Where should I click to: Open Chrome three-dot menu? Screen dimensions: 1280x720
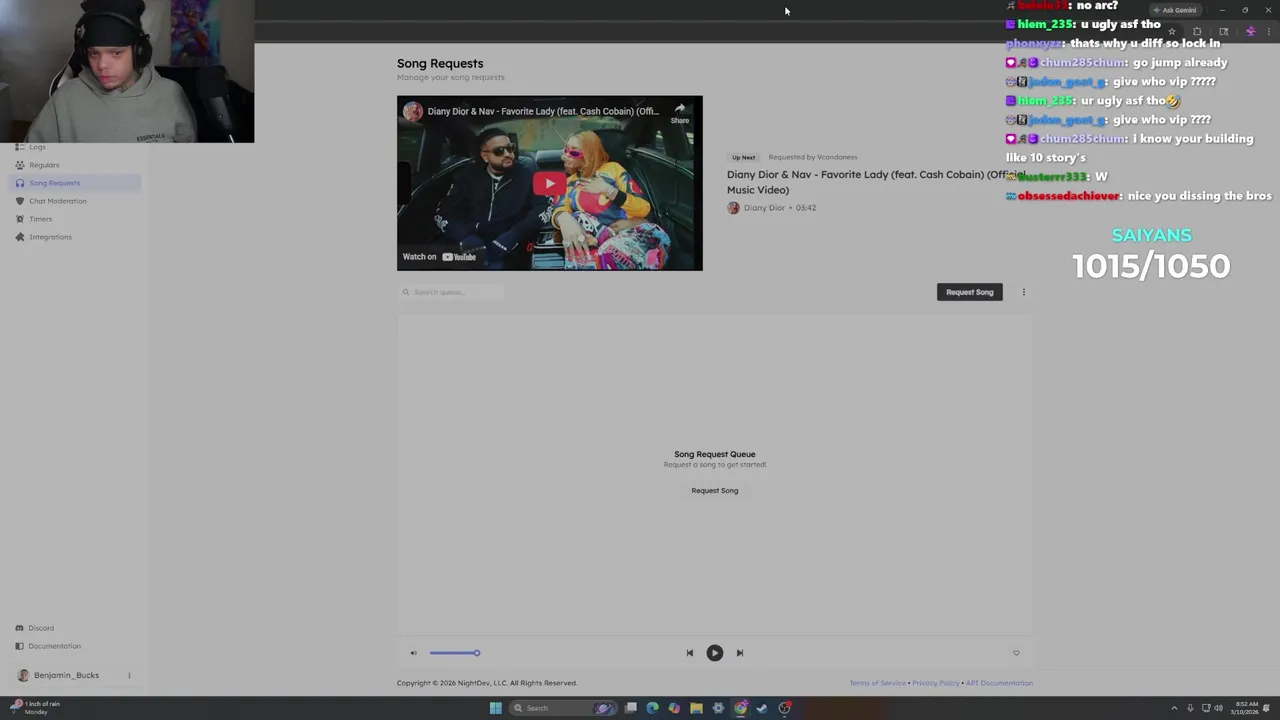coord(1270,32)
